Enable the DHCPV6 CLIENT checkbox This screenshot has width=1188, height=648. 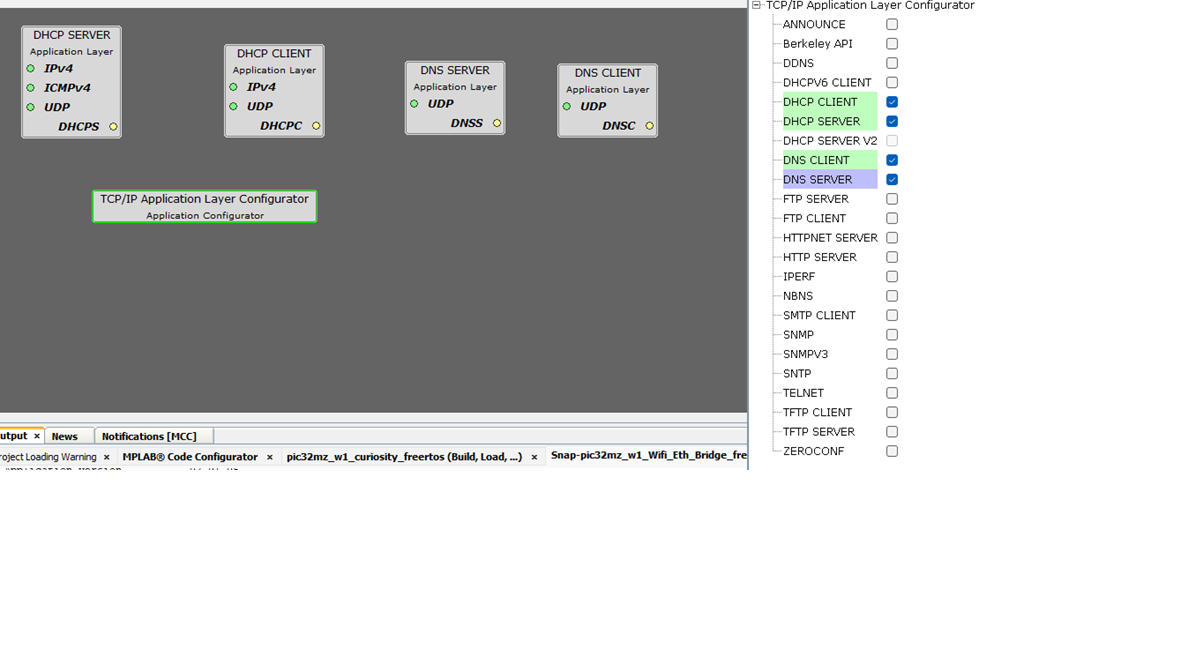(892, 83)
